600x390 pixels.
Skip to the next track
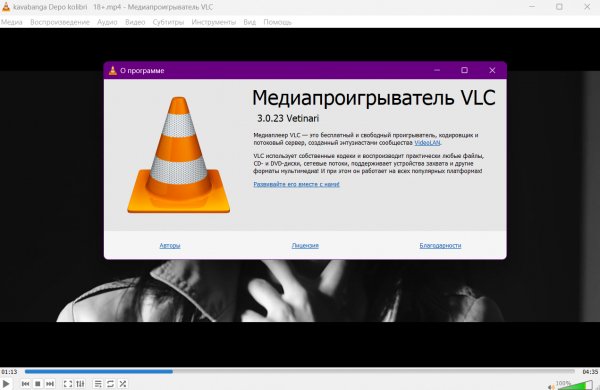coord(50,383)
